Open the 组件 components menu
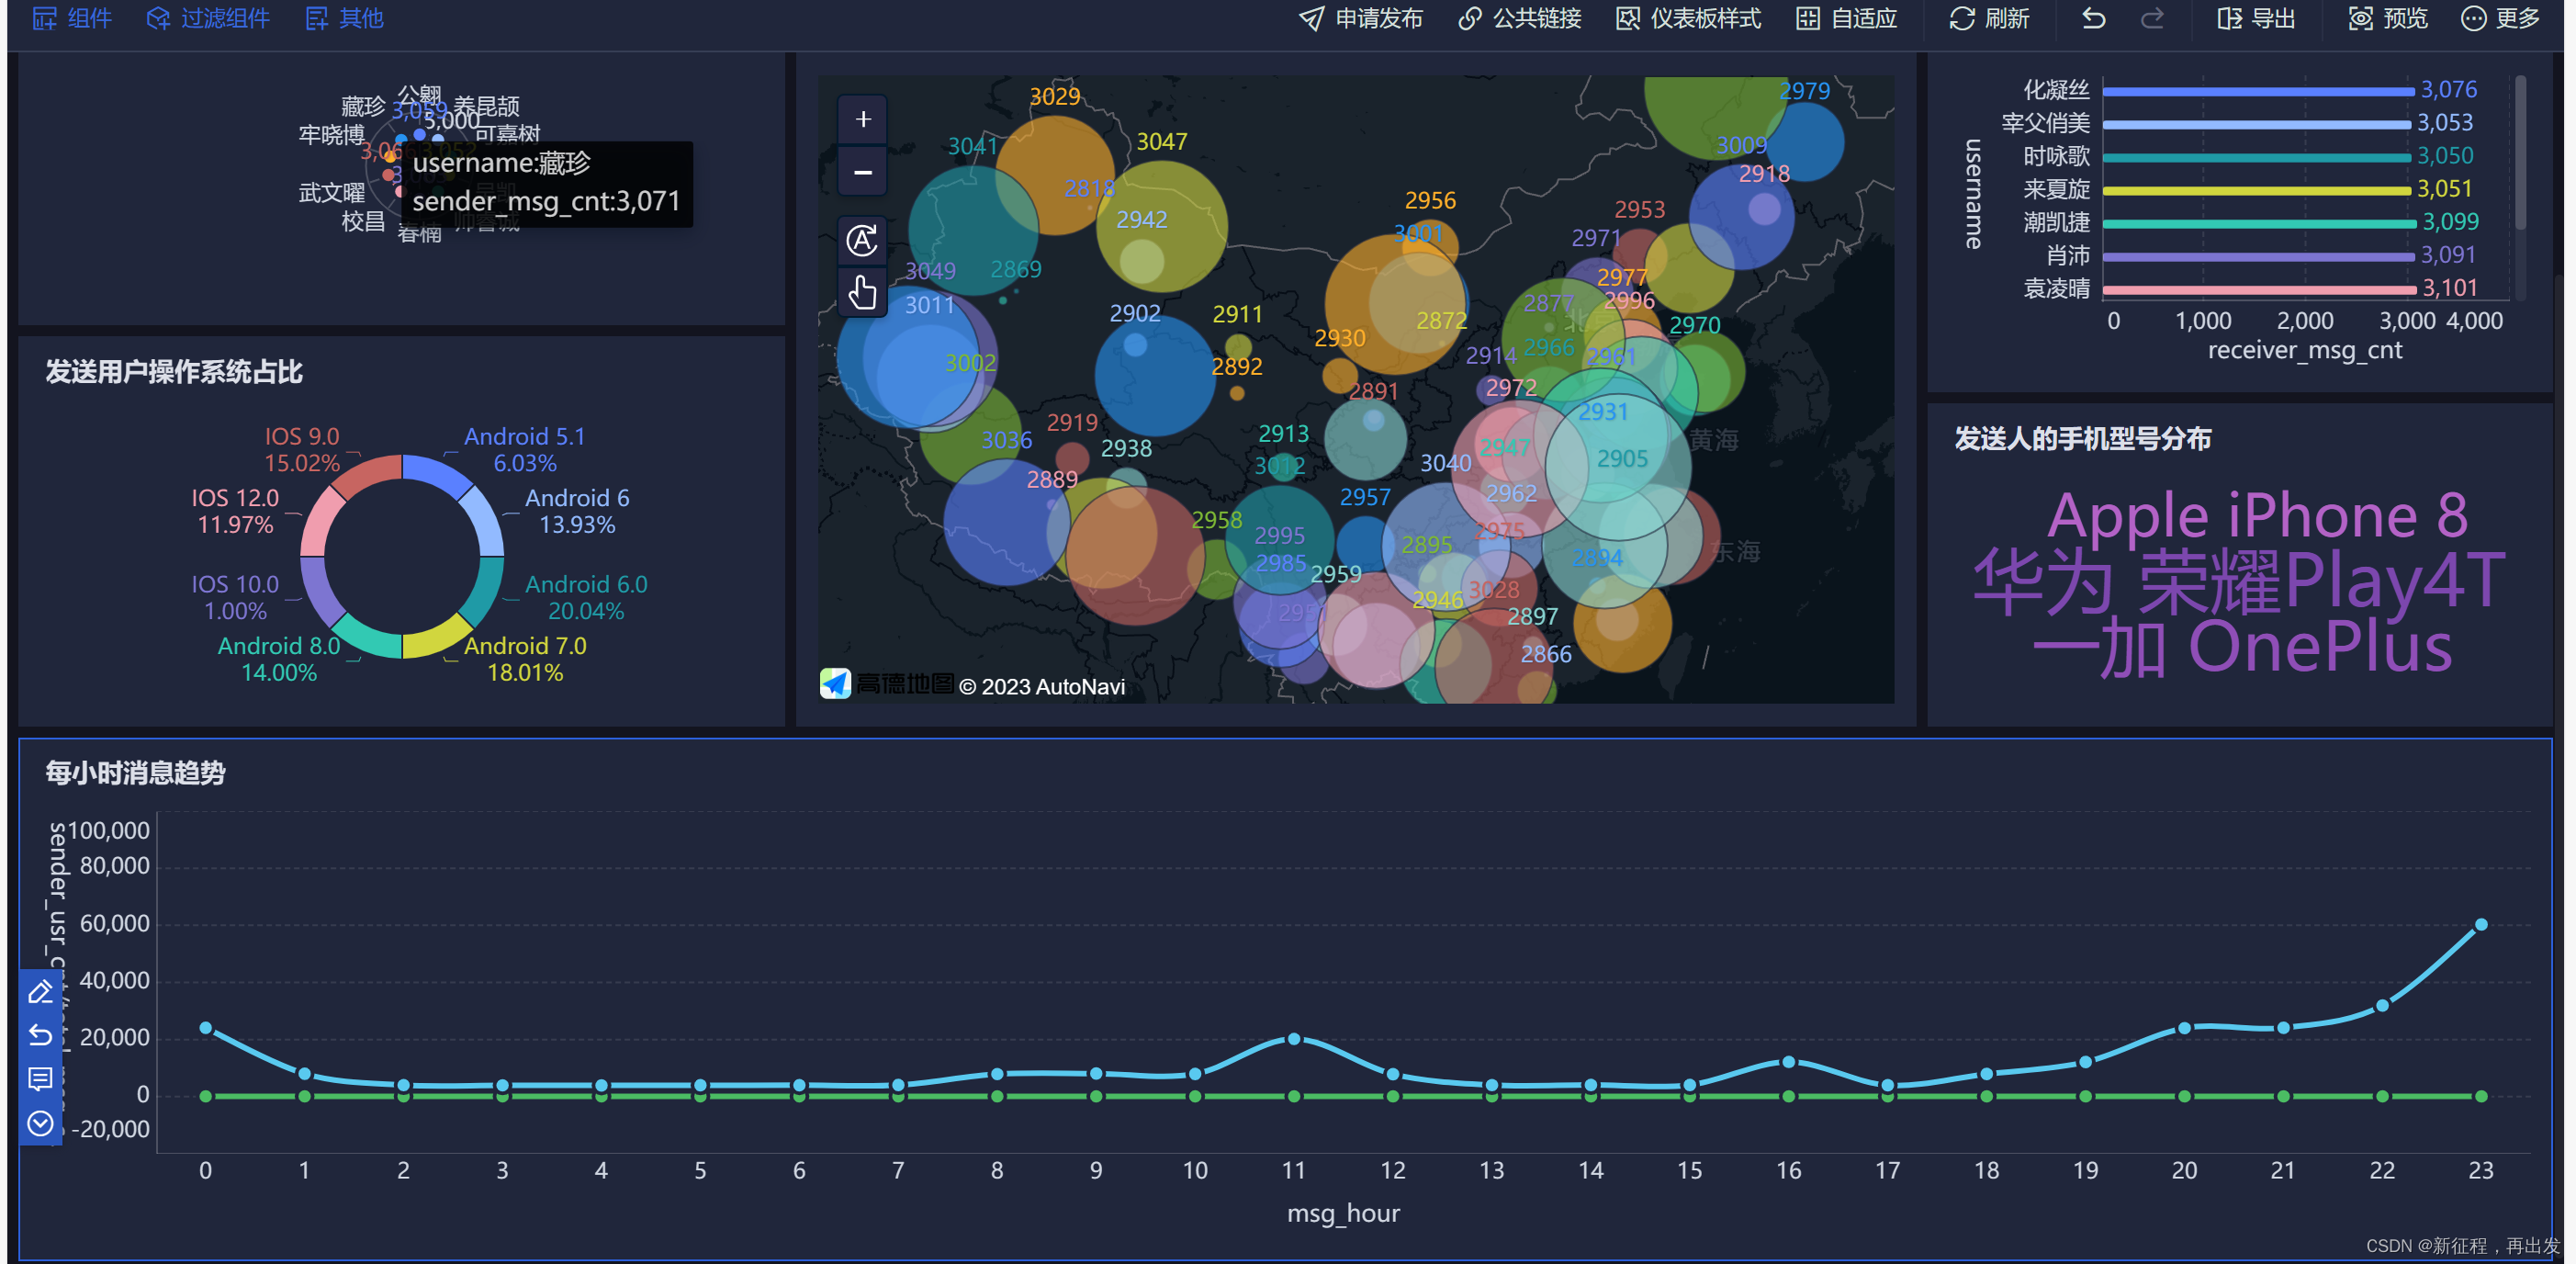 (x=72, y=18)
